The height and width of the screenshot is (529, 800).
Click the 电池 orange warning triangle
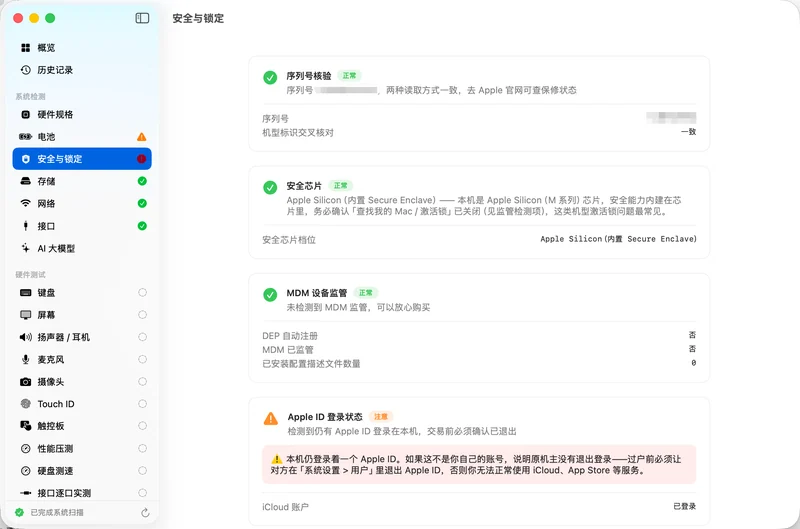click(x=142, y=137)
